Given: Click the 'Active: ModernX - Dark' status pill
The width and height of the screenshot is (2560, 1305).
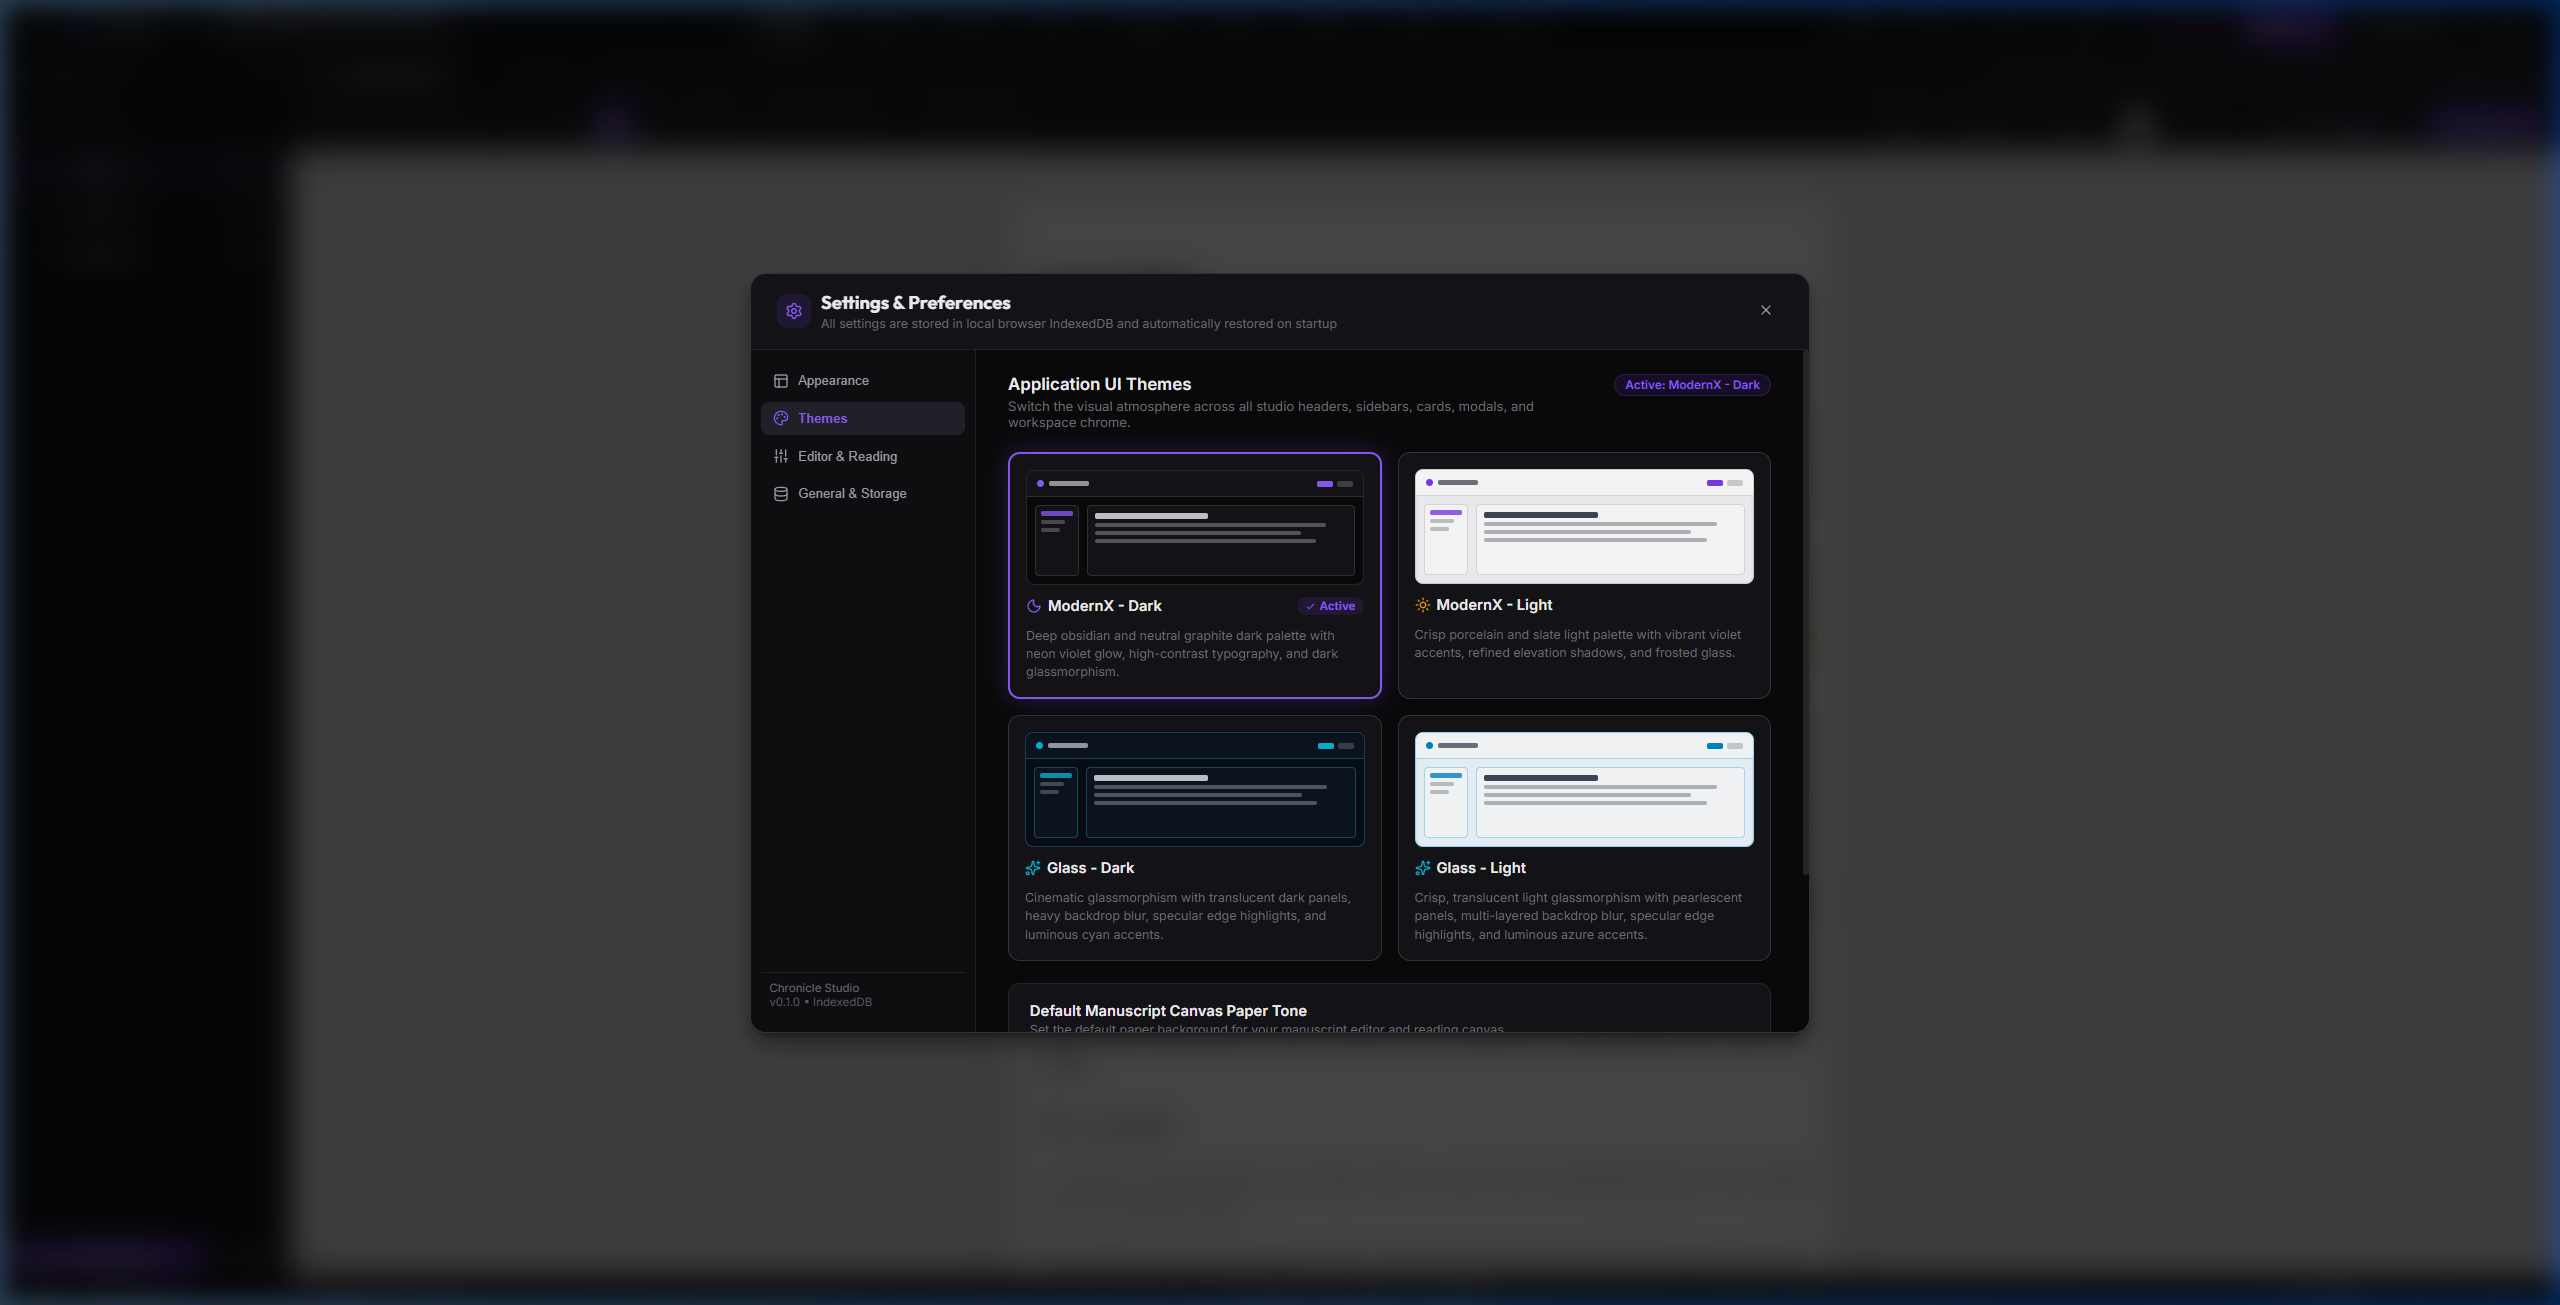Looking at the screenshot, I should [1692, 385].
